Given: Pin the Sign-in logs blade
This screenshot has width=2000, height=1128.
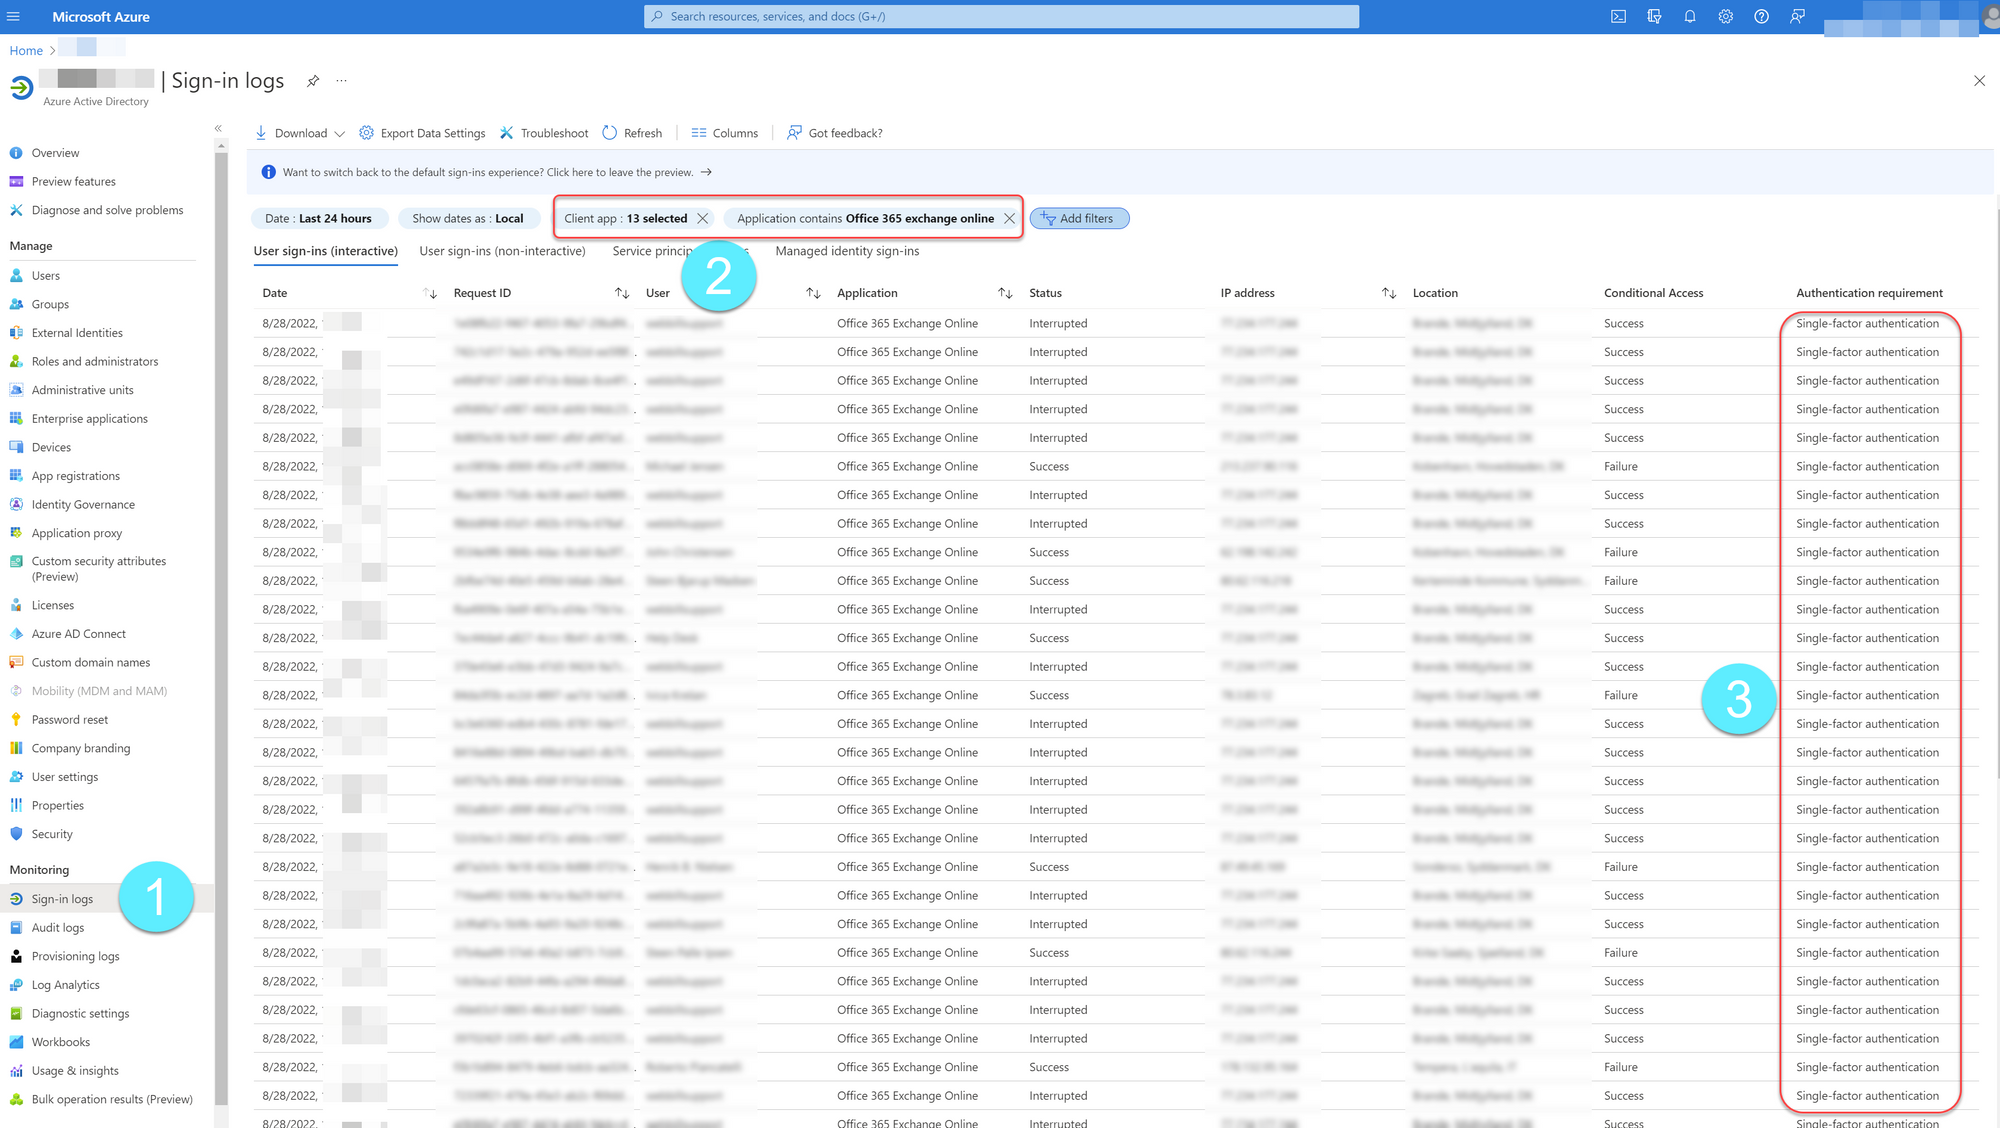Looking at the screenshot, I should (x=313, y=81).
